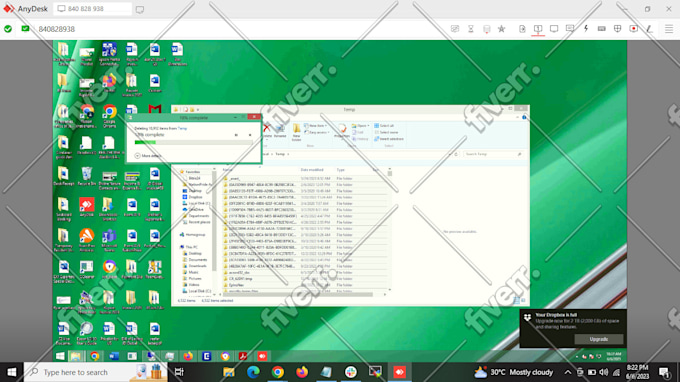Viewport: 680px width, 382px height.
Task: Open the ribbon Open dropdown
Action: click(x=361, y=126)
